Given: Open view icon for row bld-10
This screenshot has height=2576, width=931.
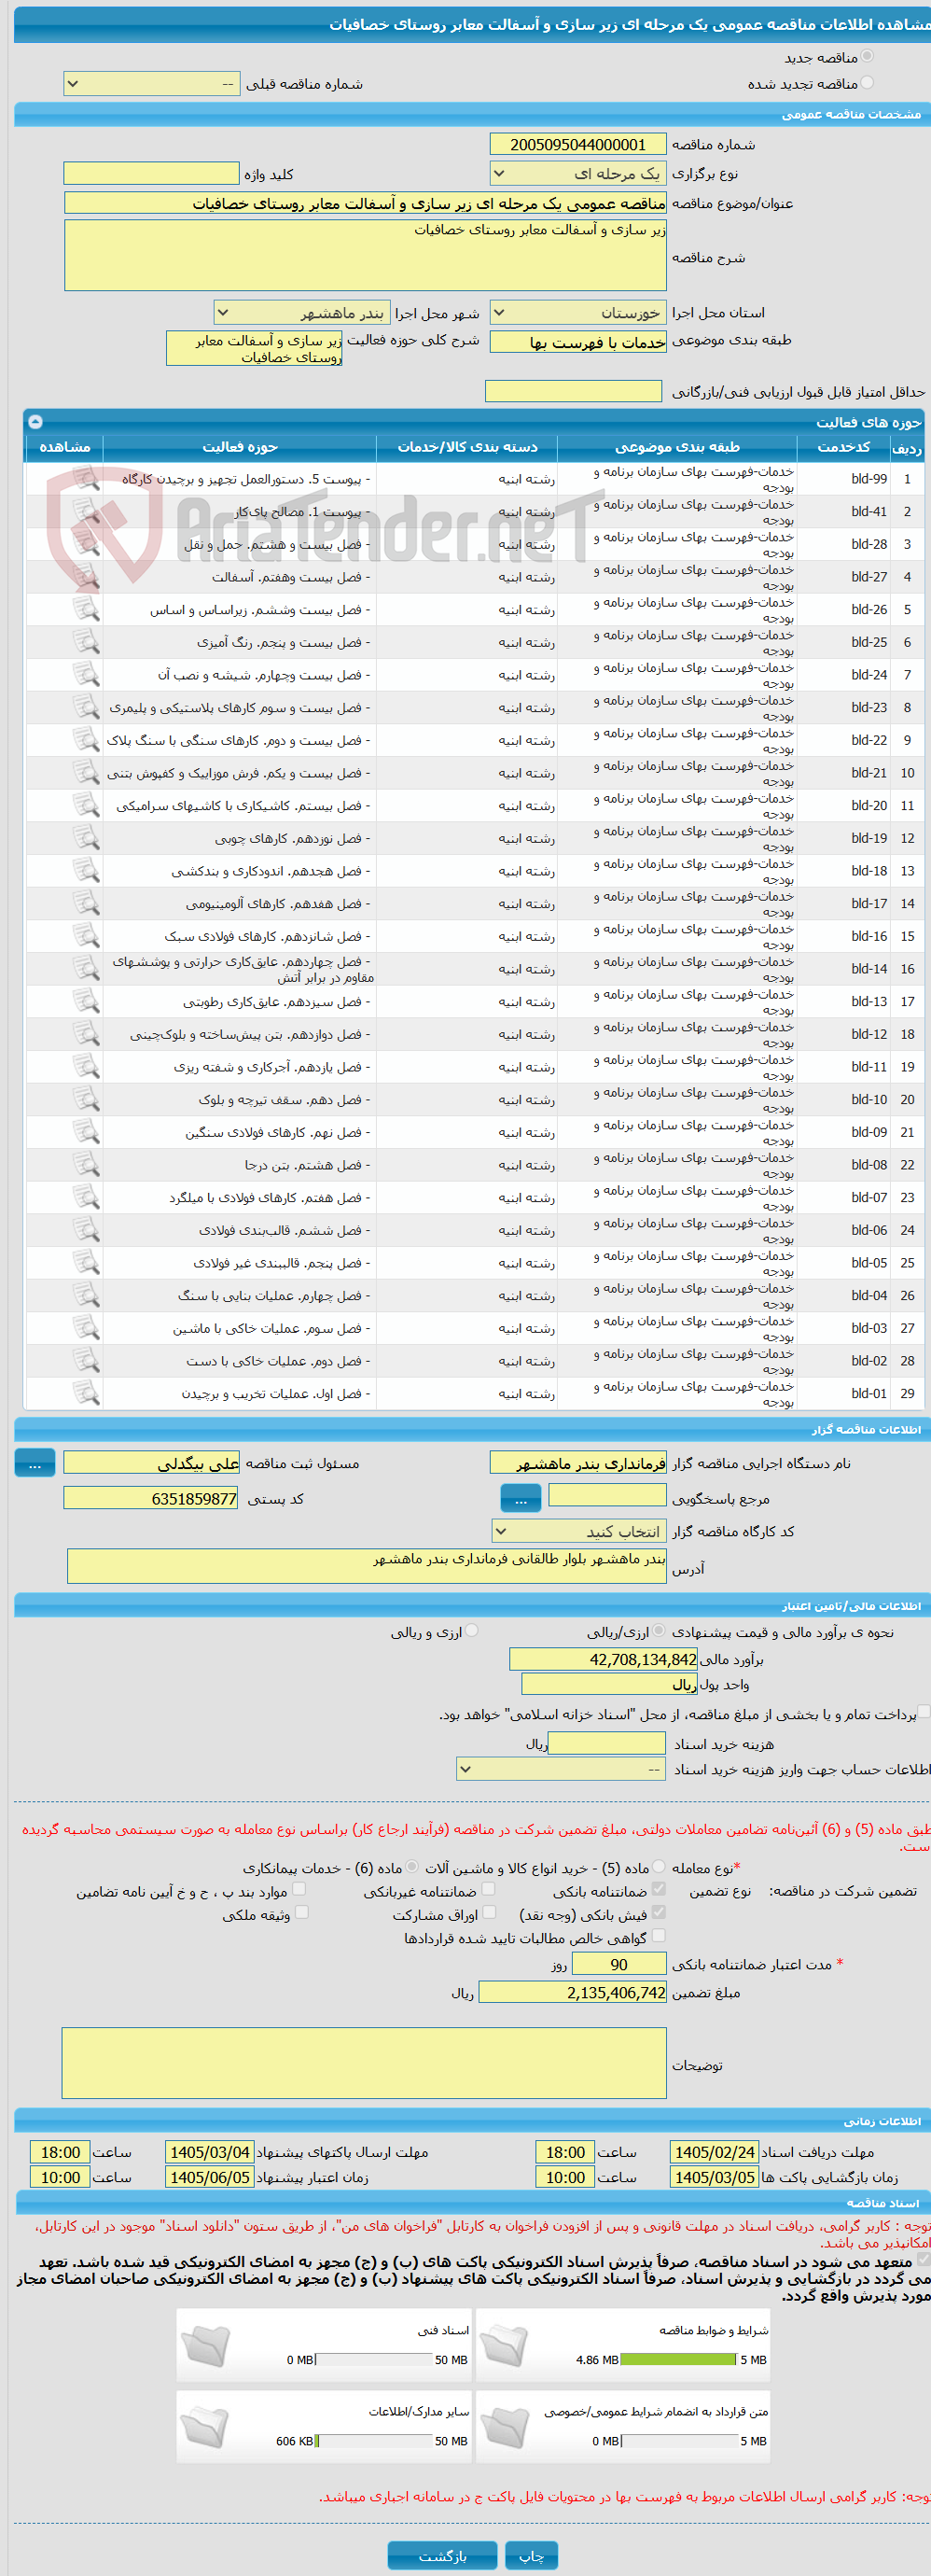Looking at the screenshot, I should 87,1099.
